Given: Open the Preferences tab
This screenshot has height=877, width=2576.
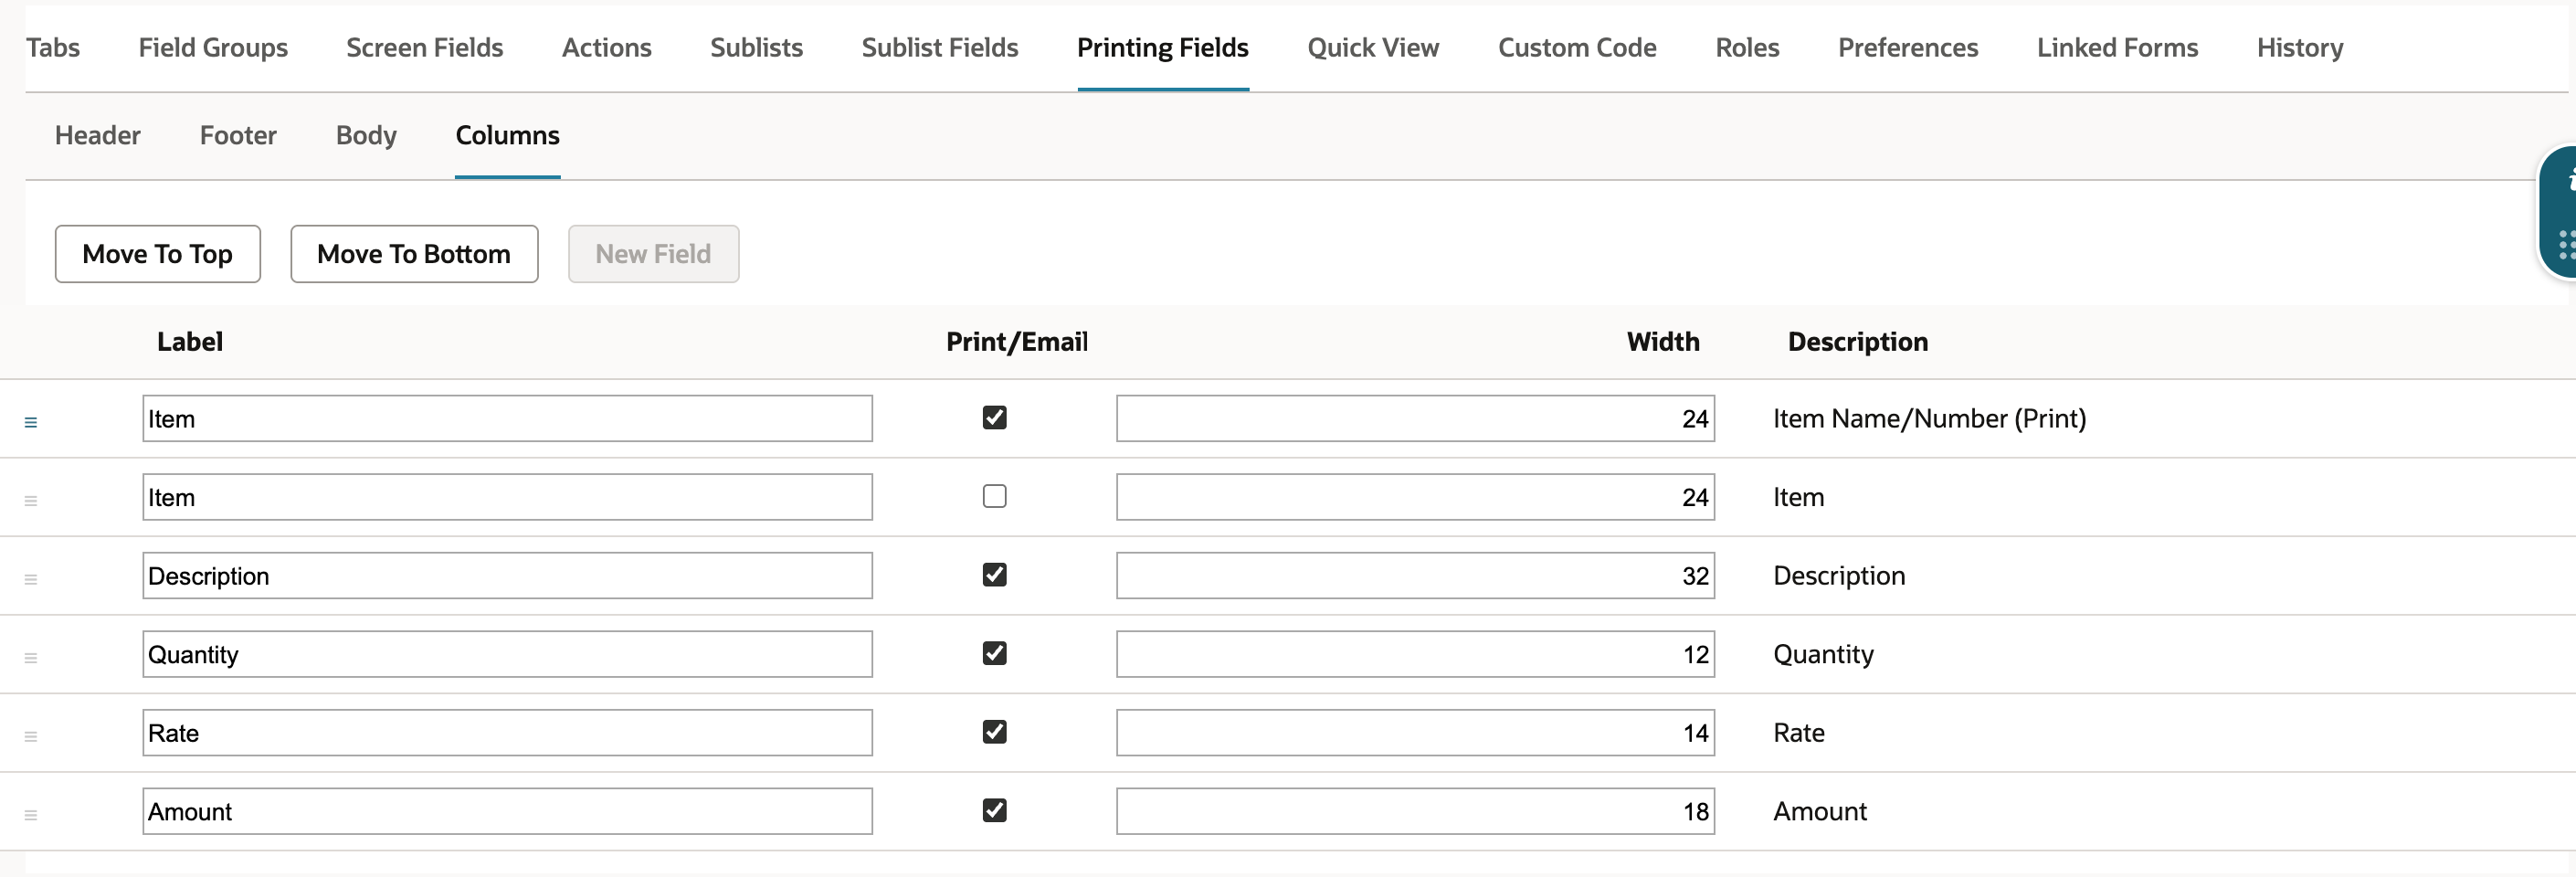Looking at the screenshot, I should [x=1908, y=47].
